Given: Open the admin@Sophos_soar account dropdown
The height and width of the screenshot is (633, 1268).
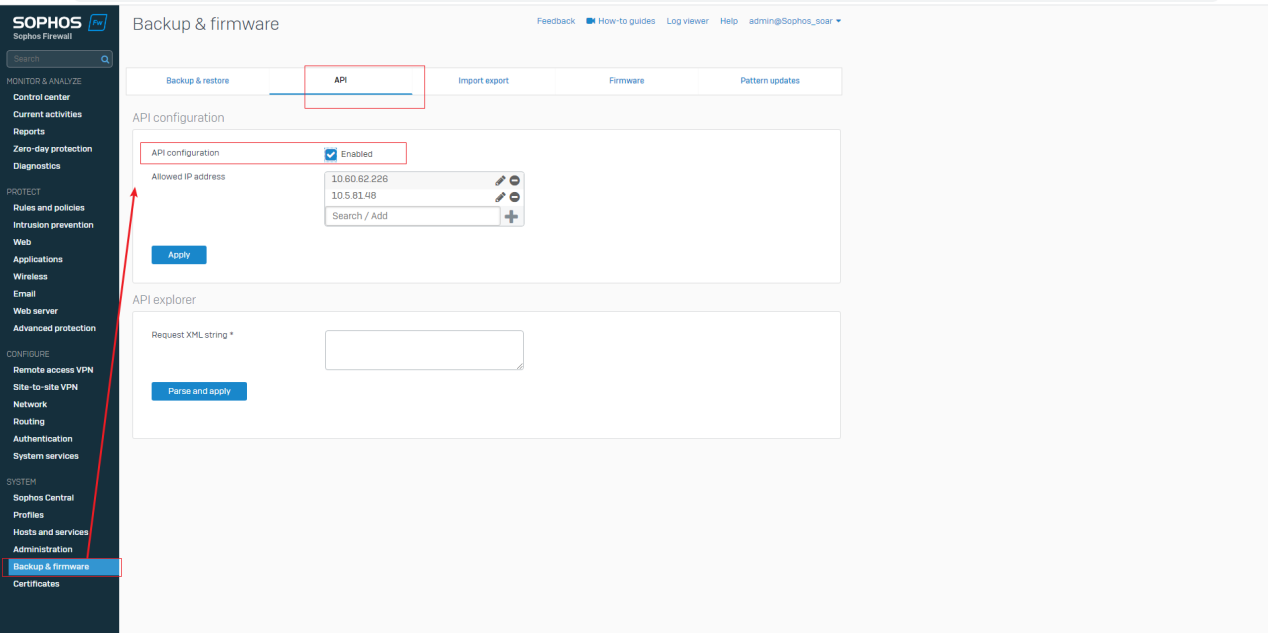Looking at the screenshot, I should pos(794,21).
